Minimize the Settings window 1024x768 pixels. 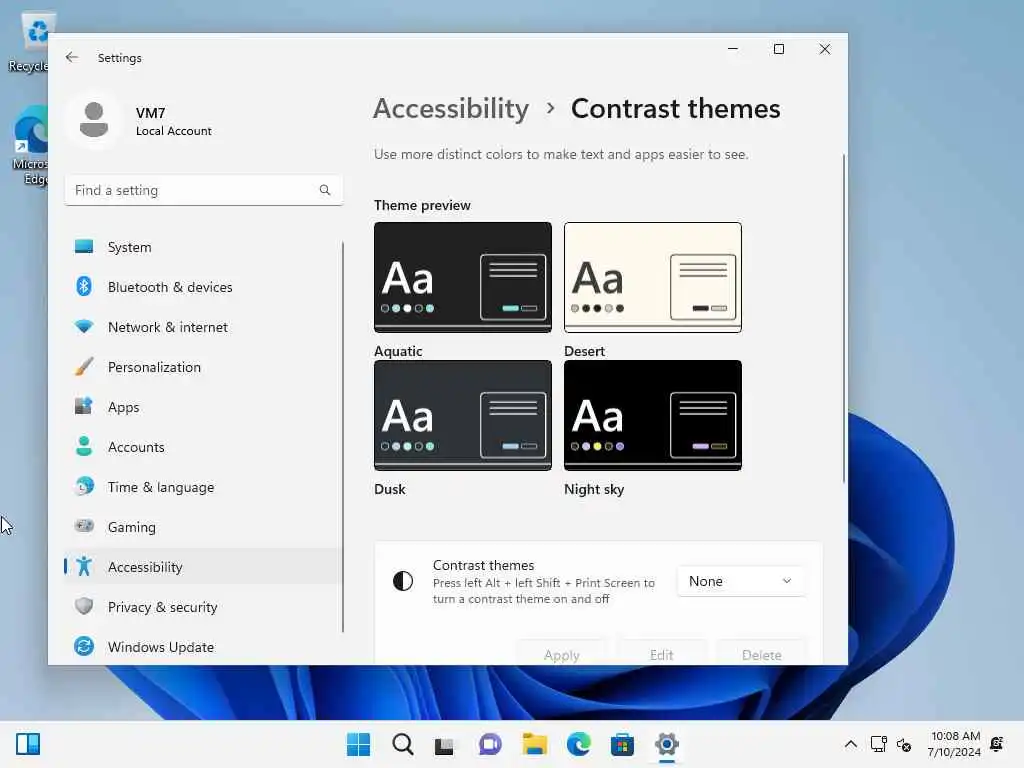pyautogui.click(x=733, y=49)
